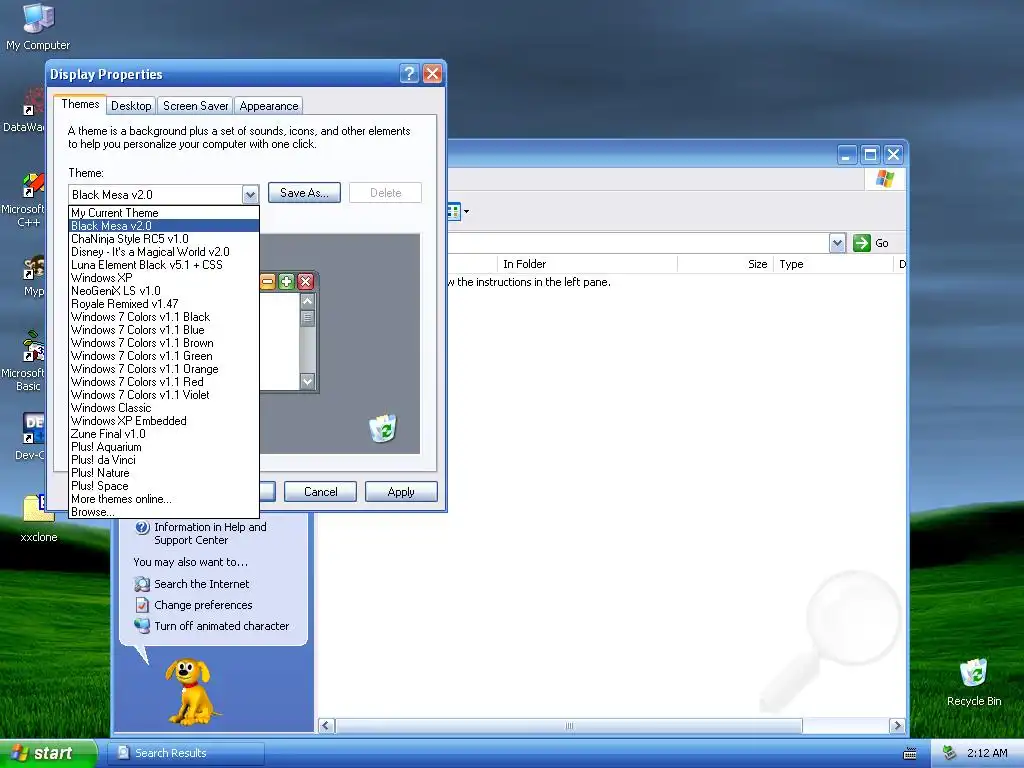The width and height of the screenshot is (1024, 768).
Task: Select the Windows XP theme entry
Action: coord(164,278)
